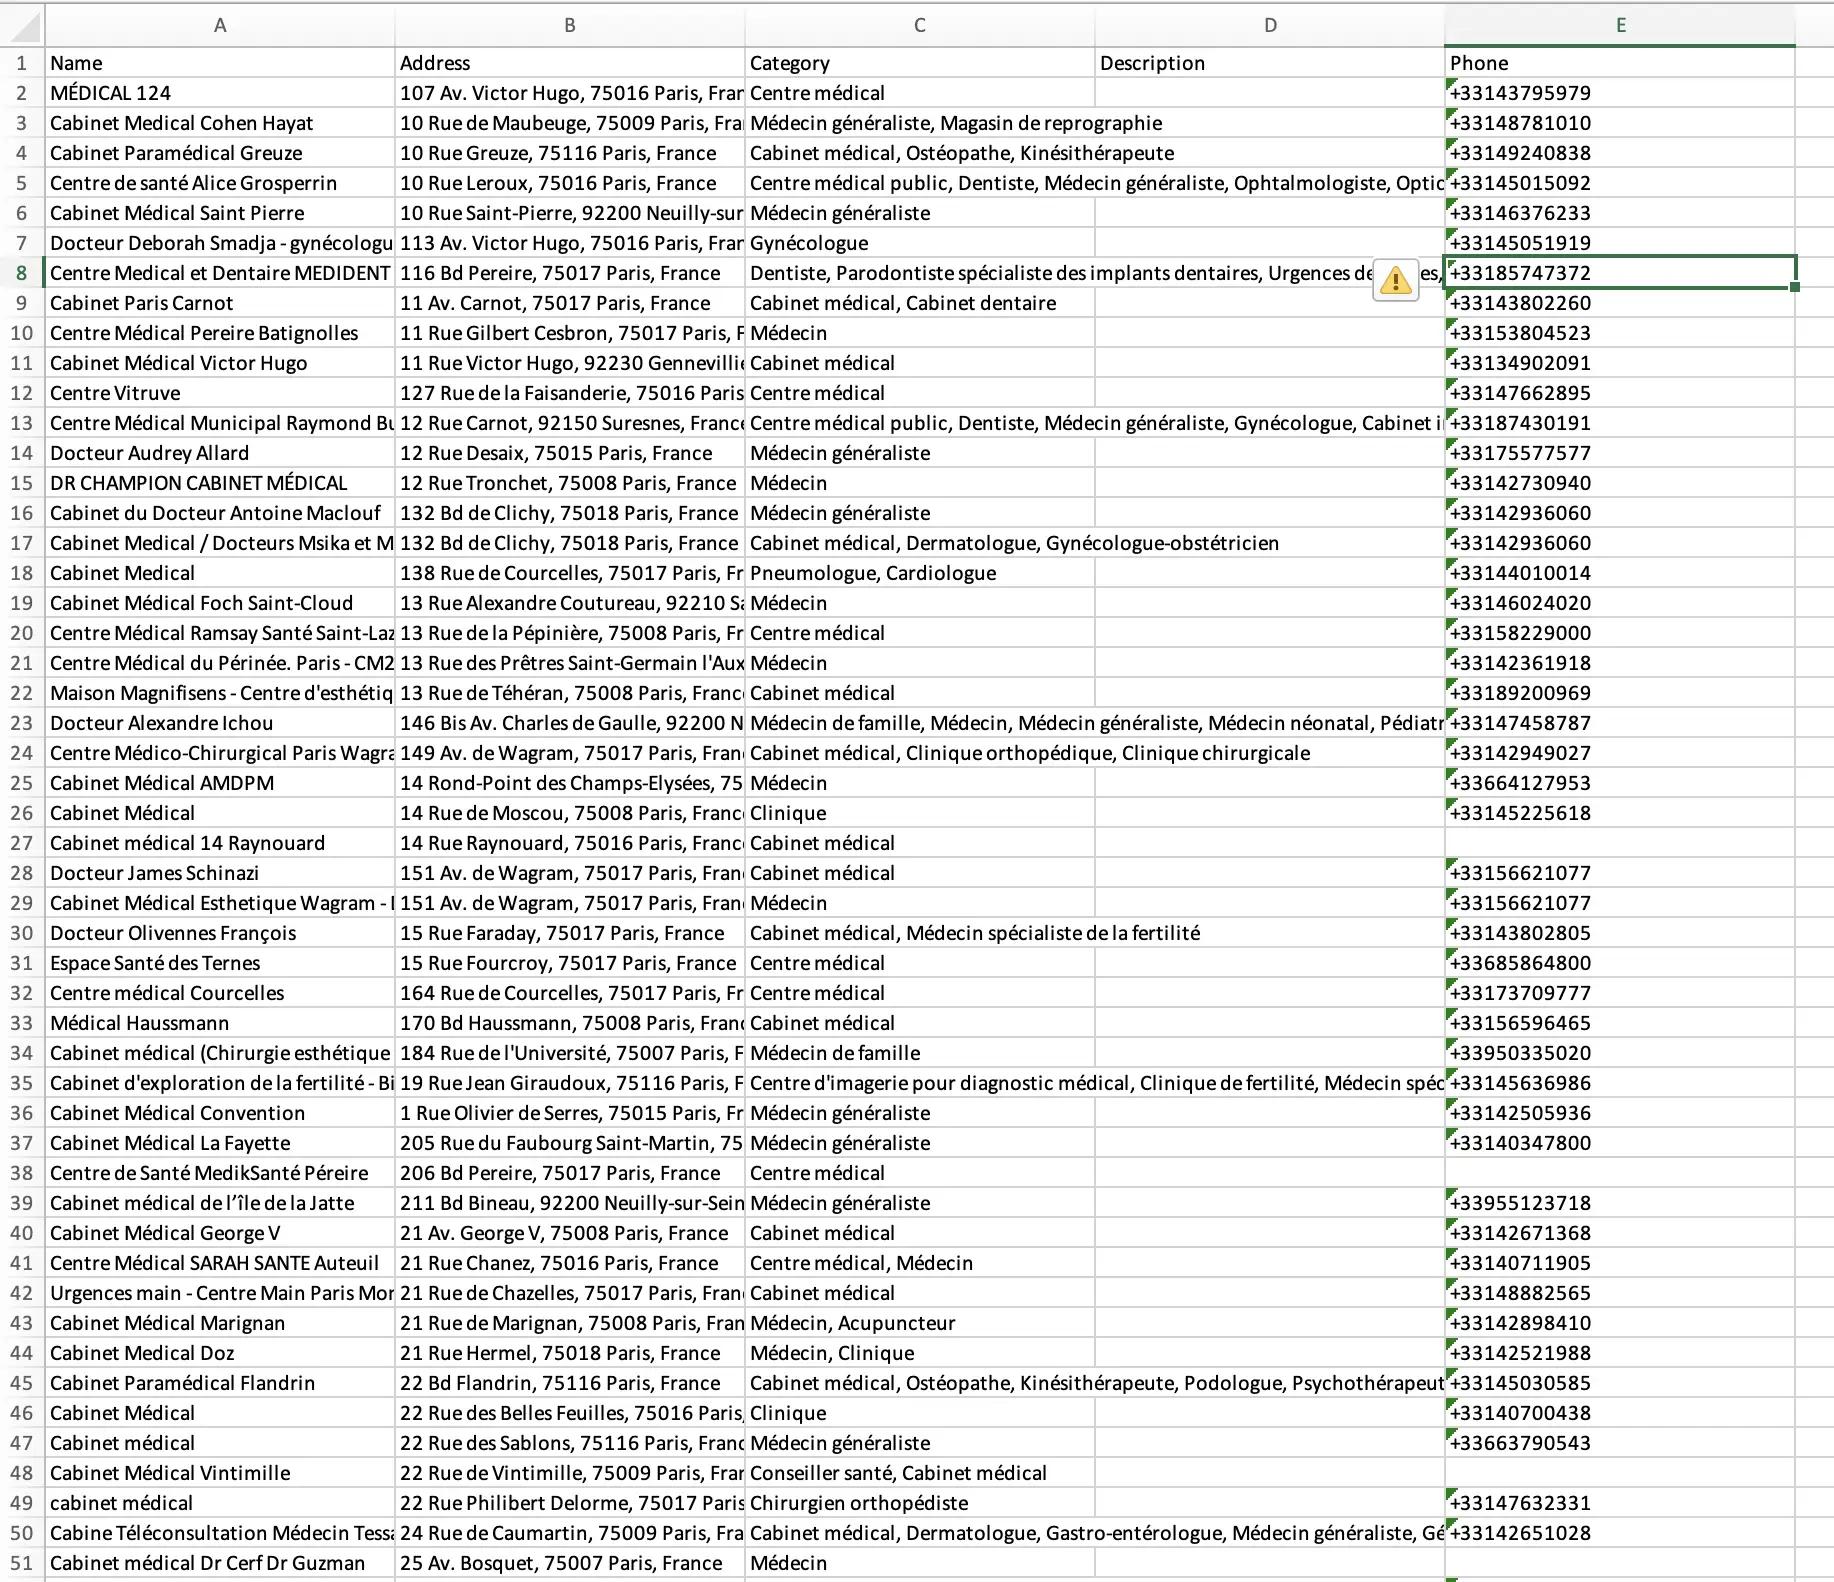Select phone cell +33143795979
This screenshot has width=1834, height=1582.
(x=1620, y=93)
